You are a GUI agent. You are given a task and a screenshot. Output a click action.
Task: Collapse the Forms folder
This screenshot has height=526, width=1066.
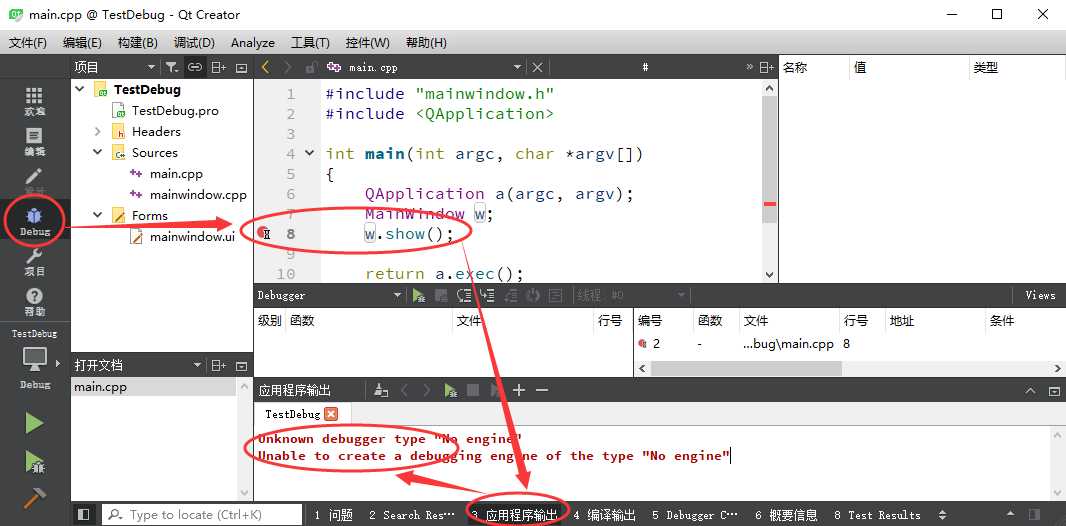(x=98, y=215)
